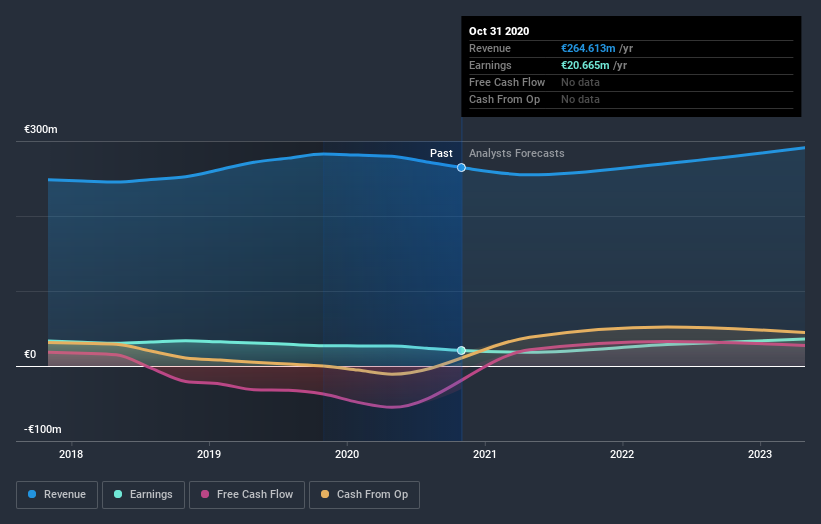The height and width of the screenshot is (524, 821).
Task: Click the -€100m y-axis label
Action: click(x=42, y=429)
